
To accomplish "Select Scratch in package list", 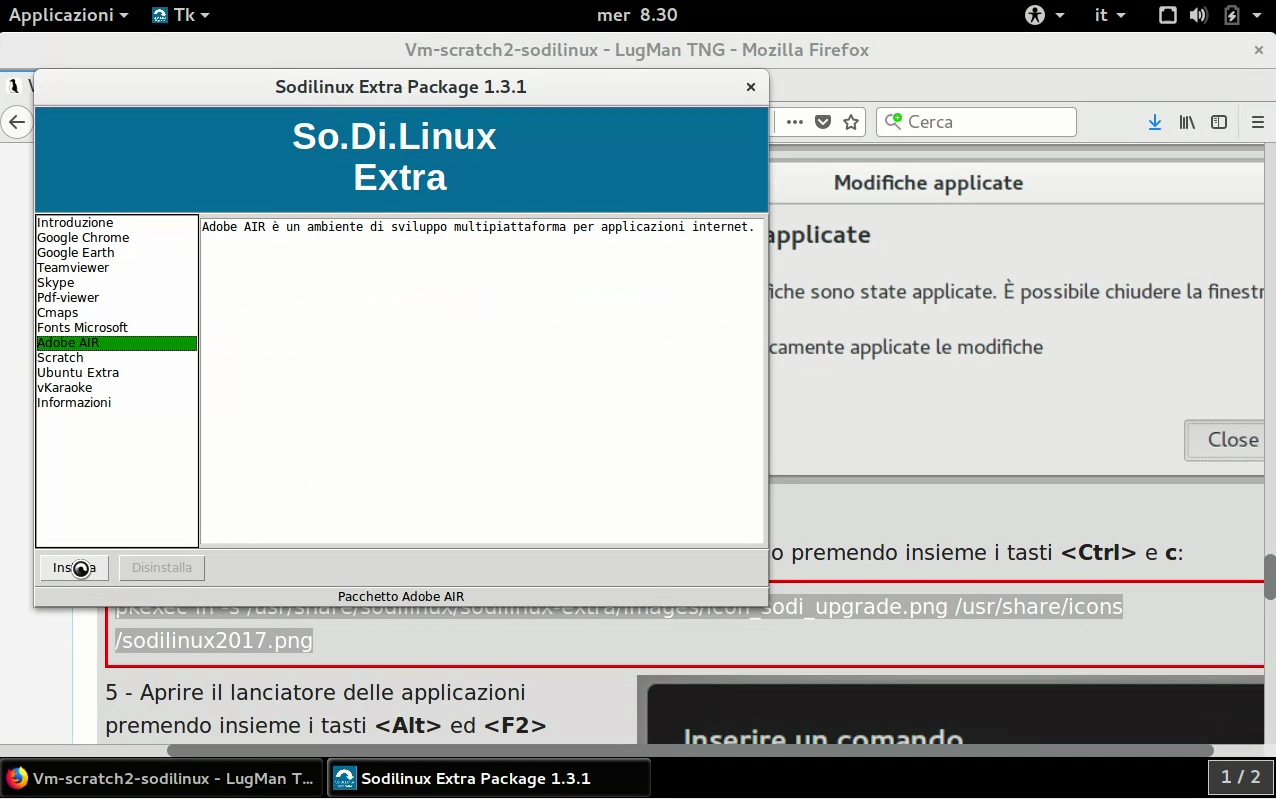I will click(x=60, y=358).
